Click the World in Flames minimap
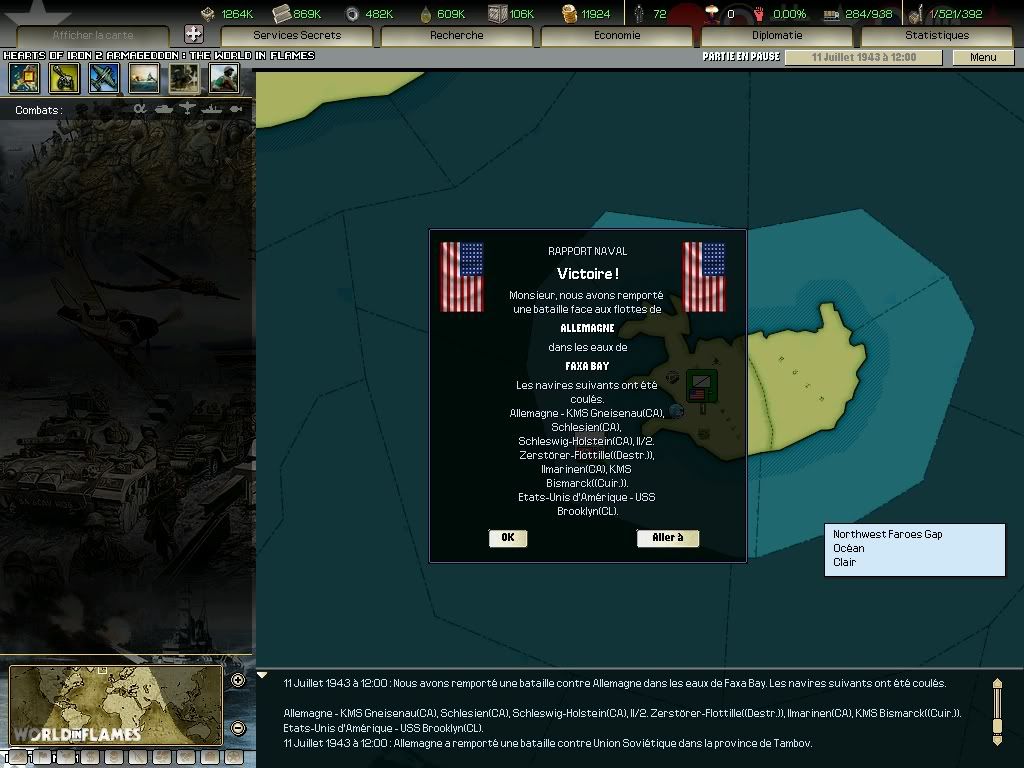 coord(116,705)
